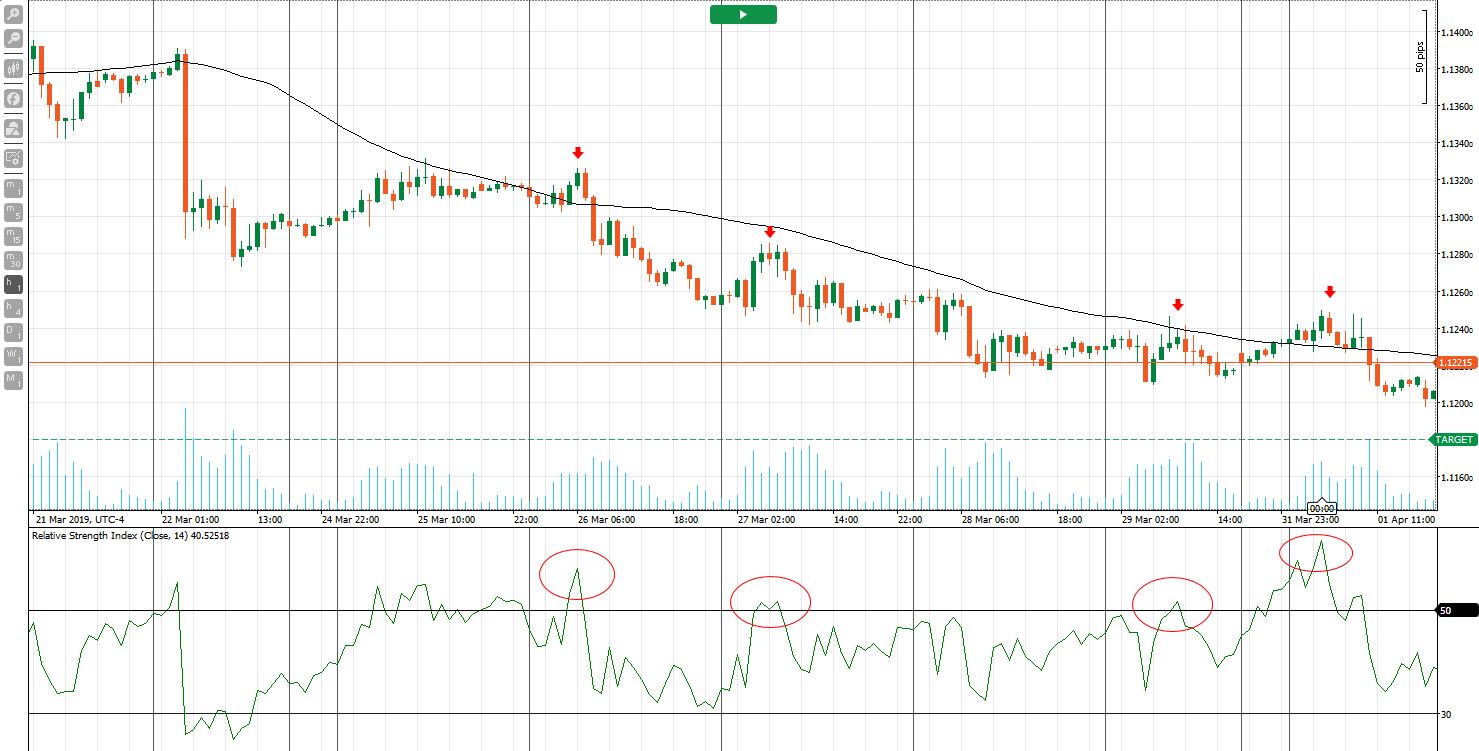Screen dimensions: 1479x751
Task: Click the orange 1.12215 current price label
Action: [x=1455, y=362]
